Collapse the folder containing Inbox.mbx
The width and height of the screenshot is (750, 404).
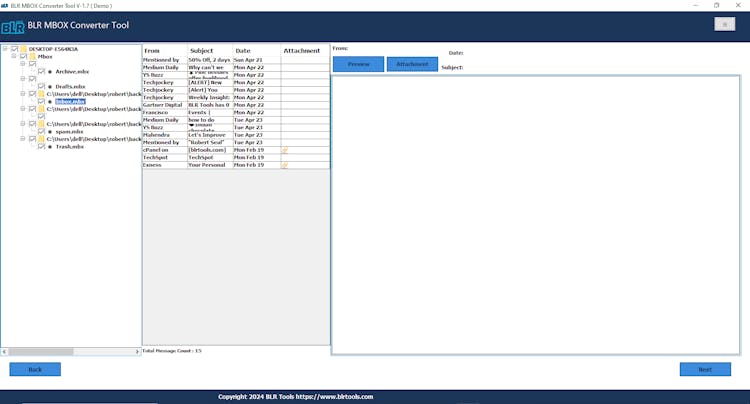22,94
